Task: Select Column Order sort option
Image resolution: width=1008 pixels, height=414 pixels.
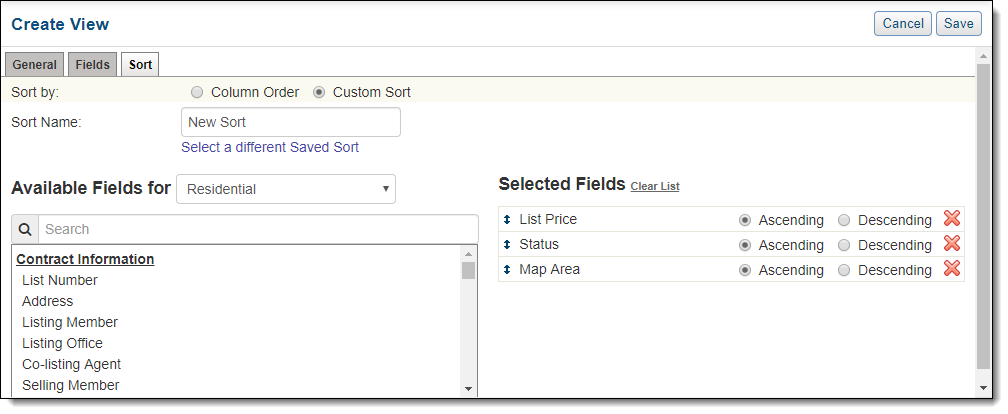Action: pyautogui.click(x=197, y=92)
